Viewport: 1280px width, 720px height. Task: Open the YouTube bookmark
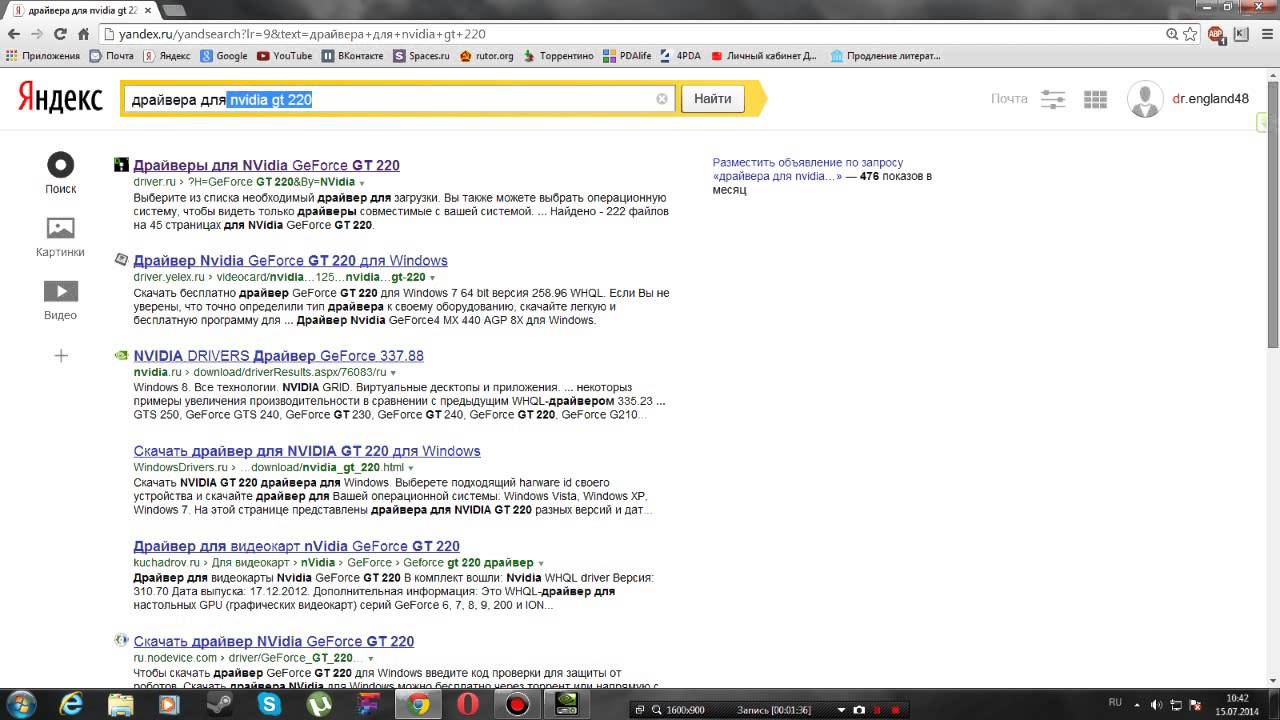pos(285,56)
